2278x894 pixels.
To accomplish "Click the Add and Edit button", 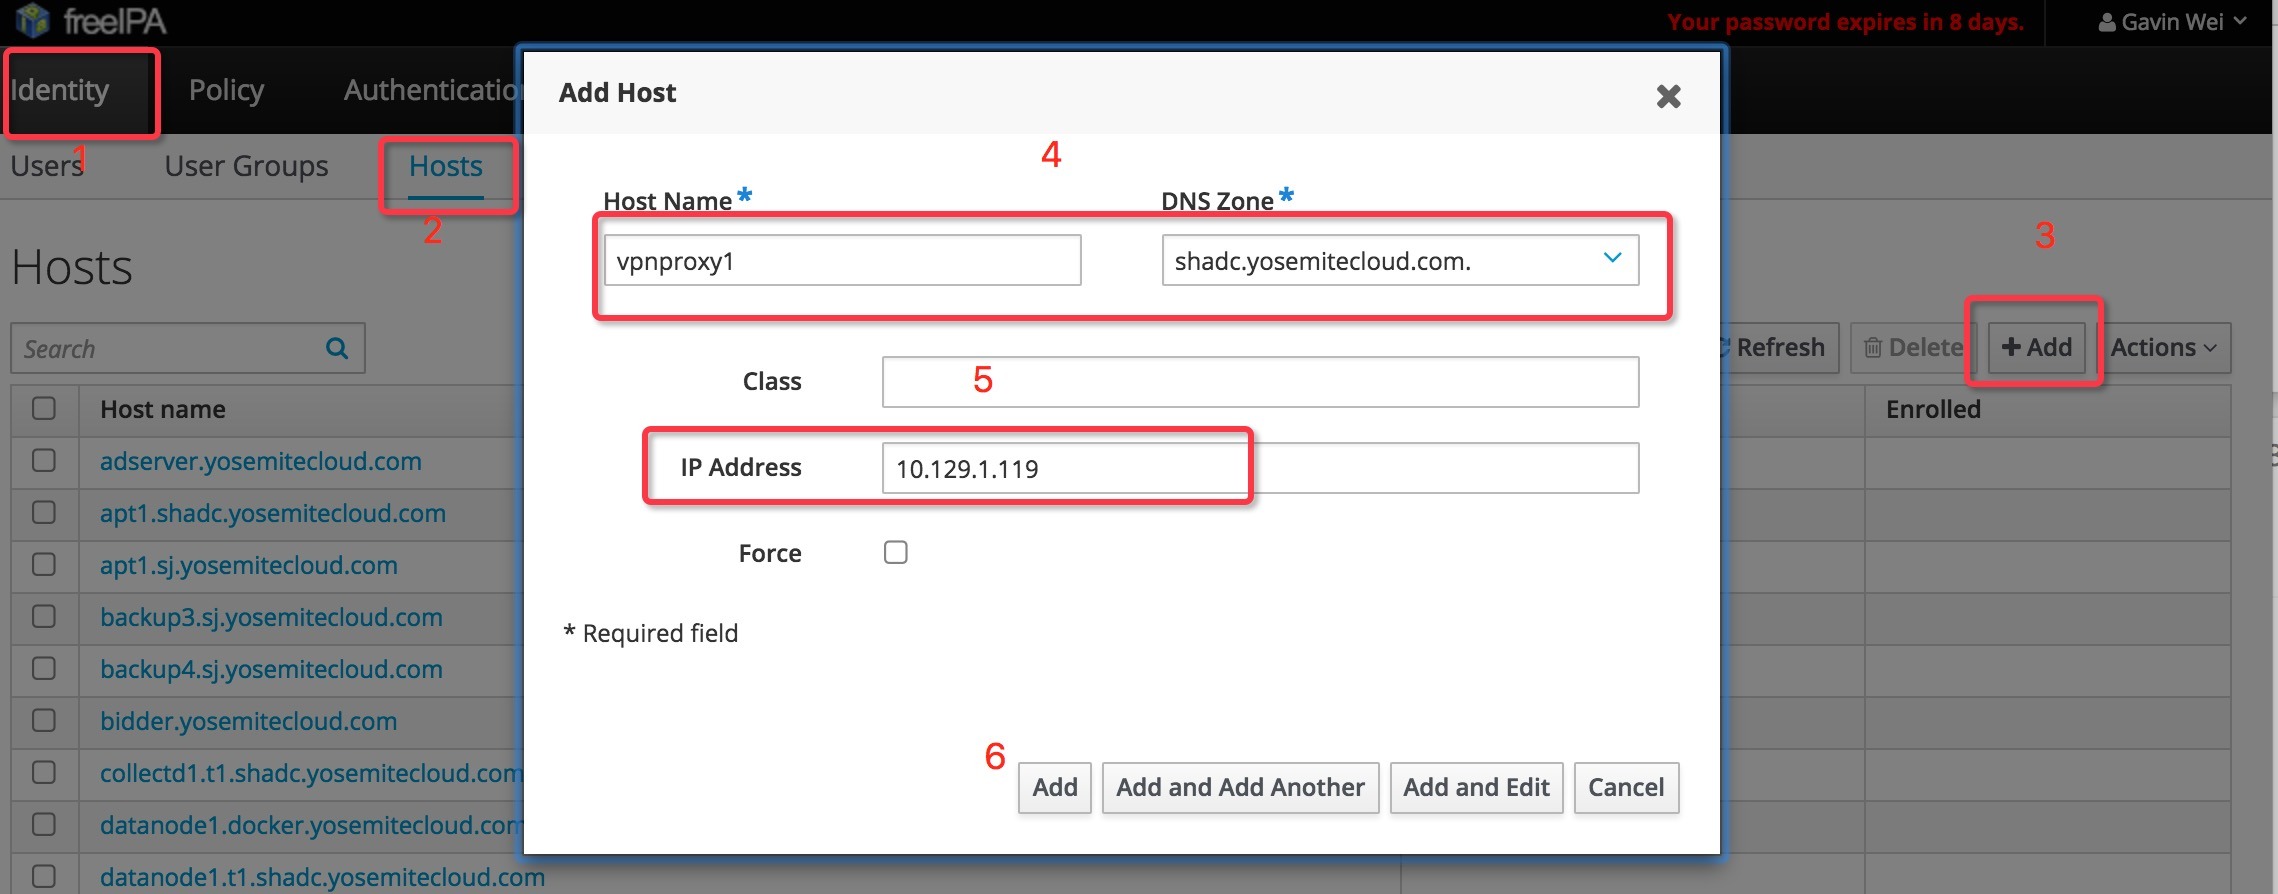I will pos(1476,788).
